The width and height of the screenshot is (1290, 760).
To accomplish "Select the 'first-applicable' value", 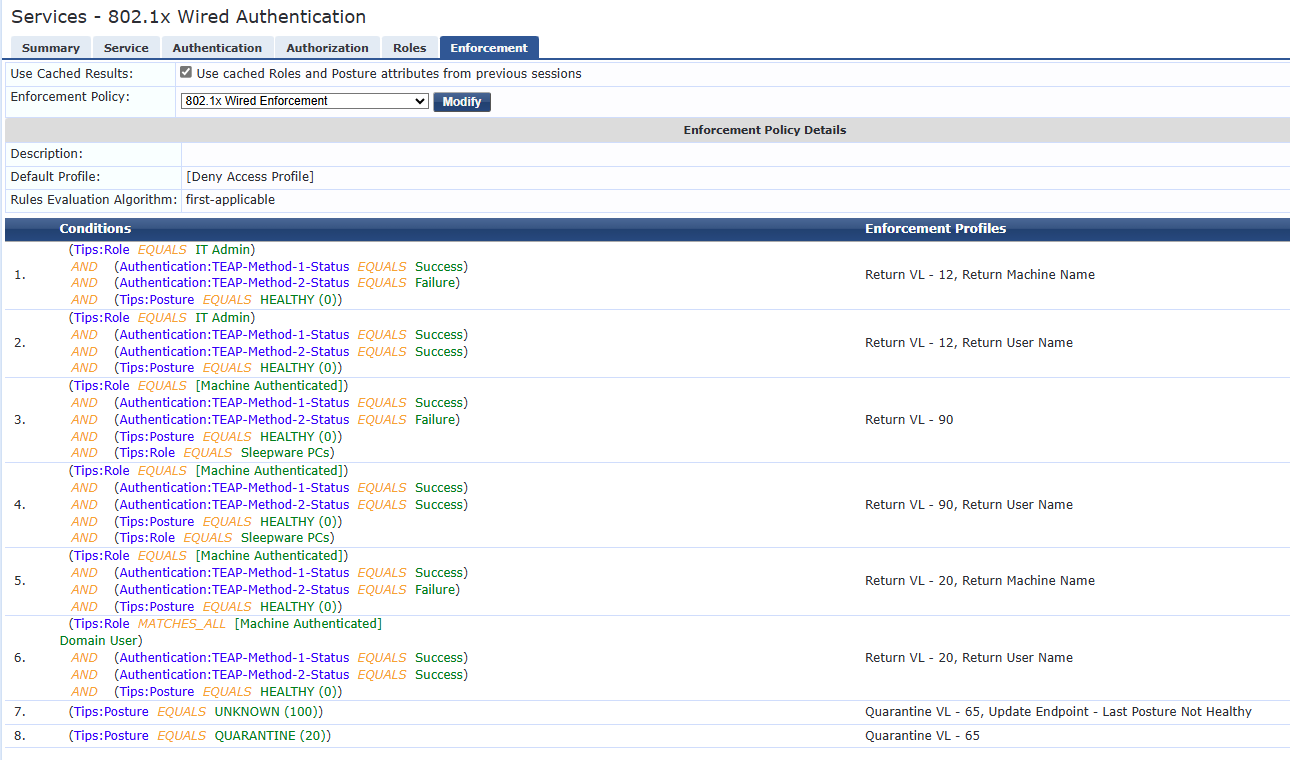I will [x=230, y=200].
